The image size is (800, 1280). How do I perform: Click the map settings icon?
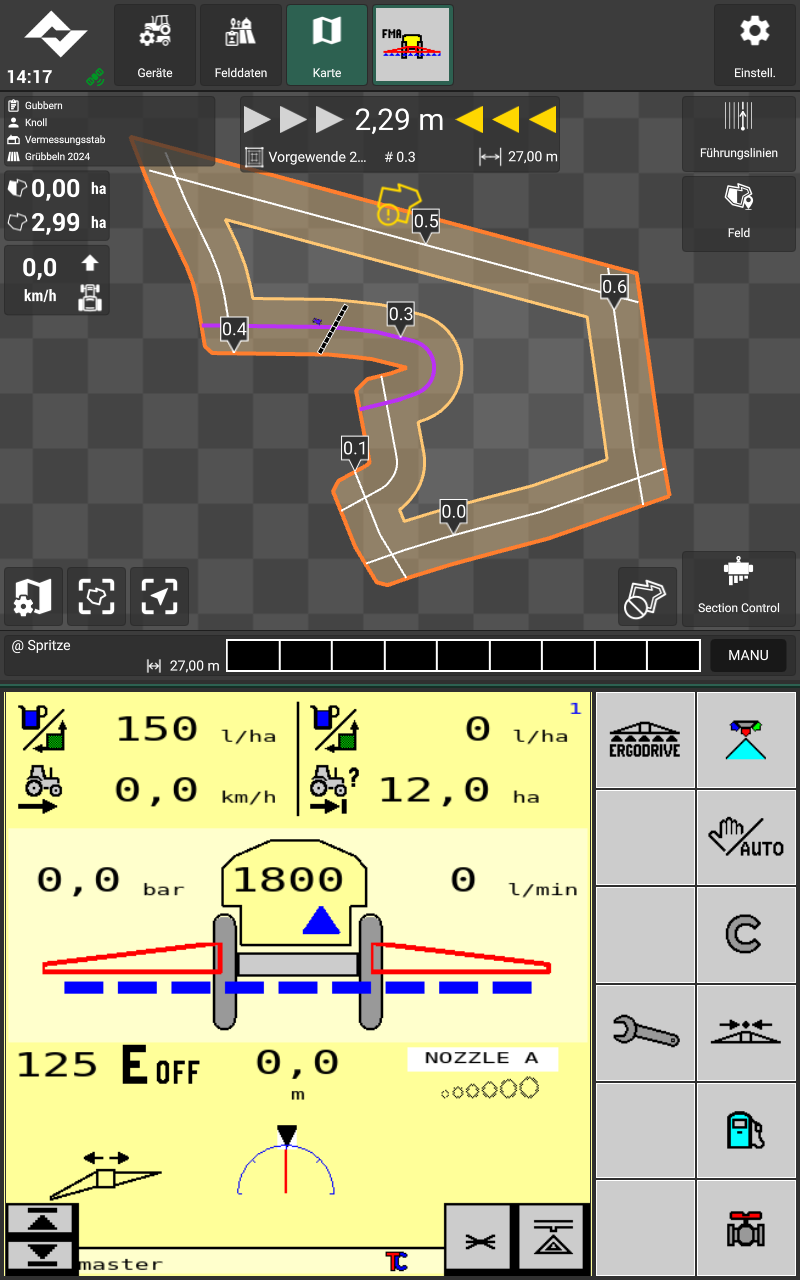click(x=33, y=597)
